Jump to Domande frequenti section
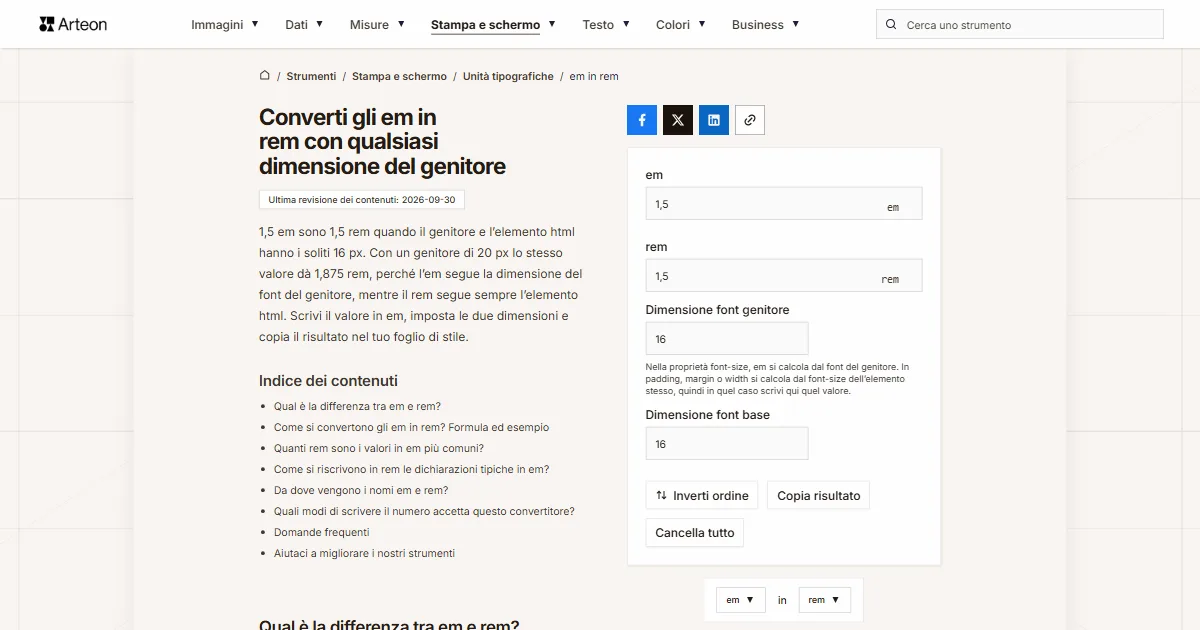 [322, 532]
